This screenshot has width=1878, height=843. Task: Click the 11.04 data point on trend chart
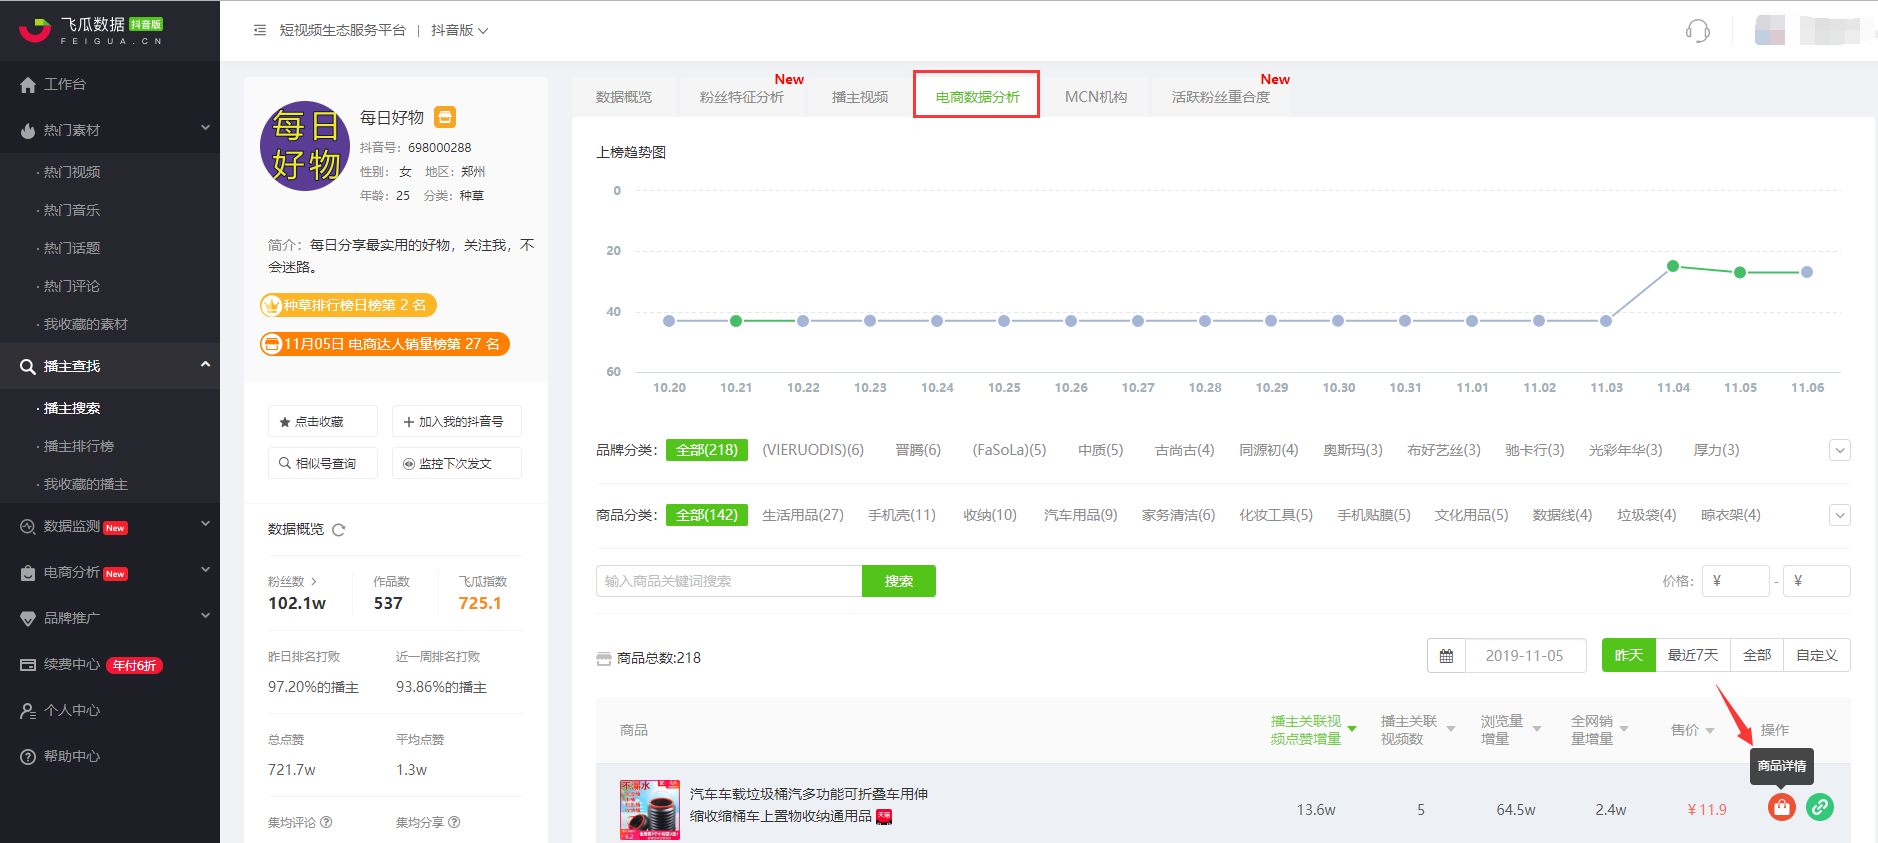point(1672,266)
